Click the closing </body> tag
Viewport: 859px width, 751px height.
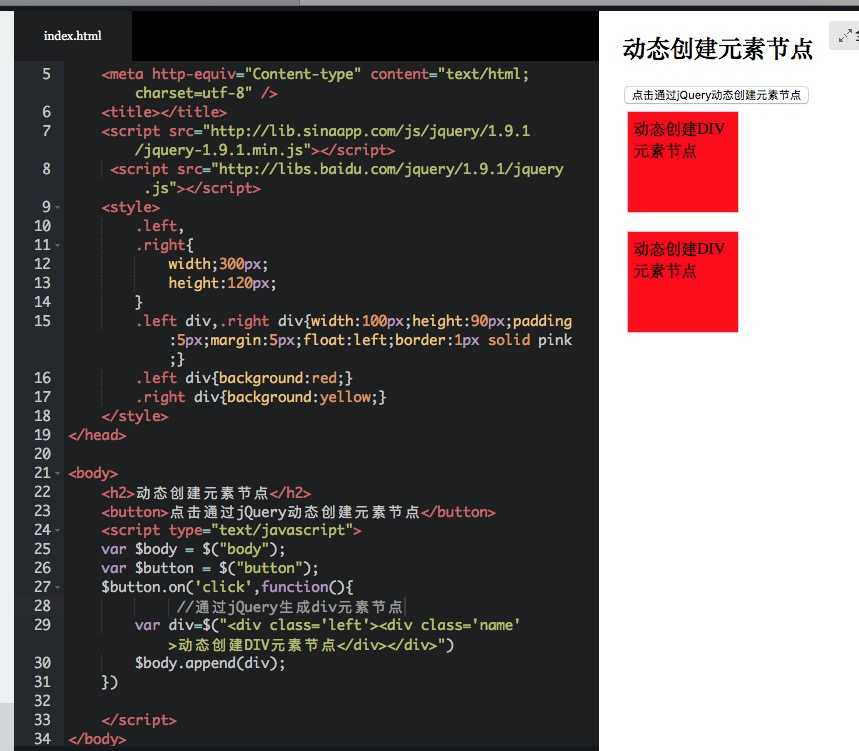pos(97,738)
